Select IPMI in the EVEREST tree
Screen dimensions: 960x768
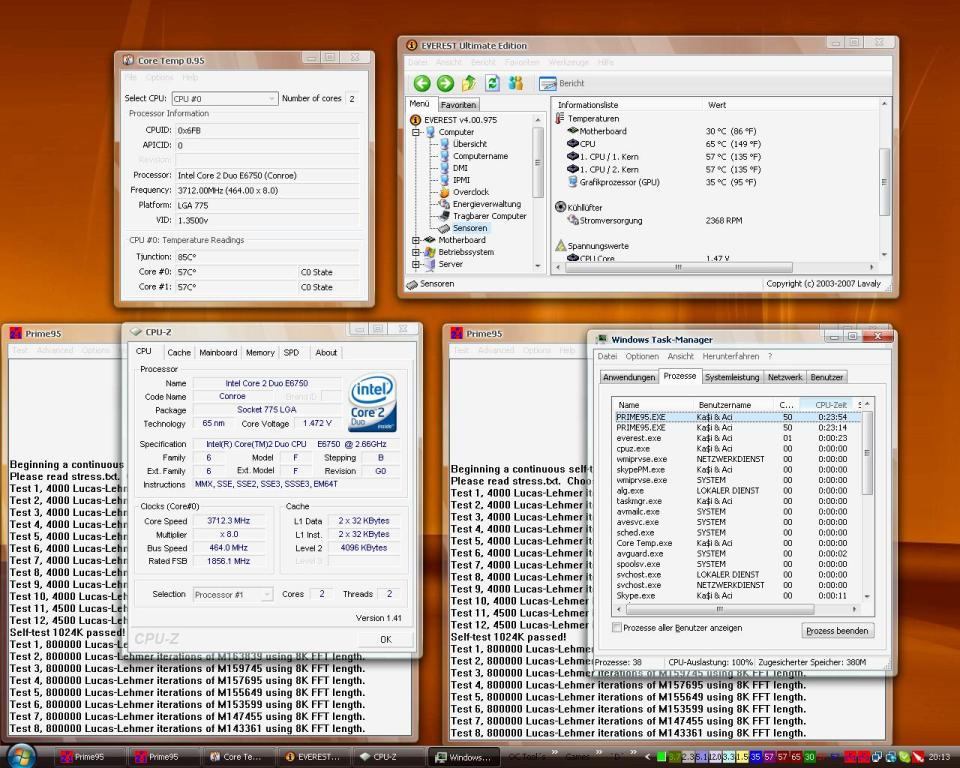point(461,180)
